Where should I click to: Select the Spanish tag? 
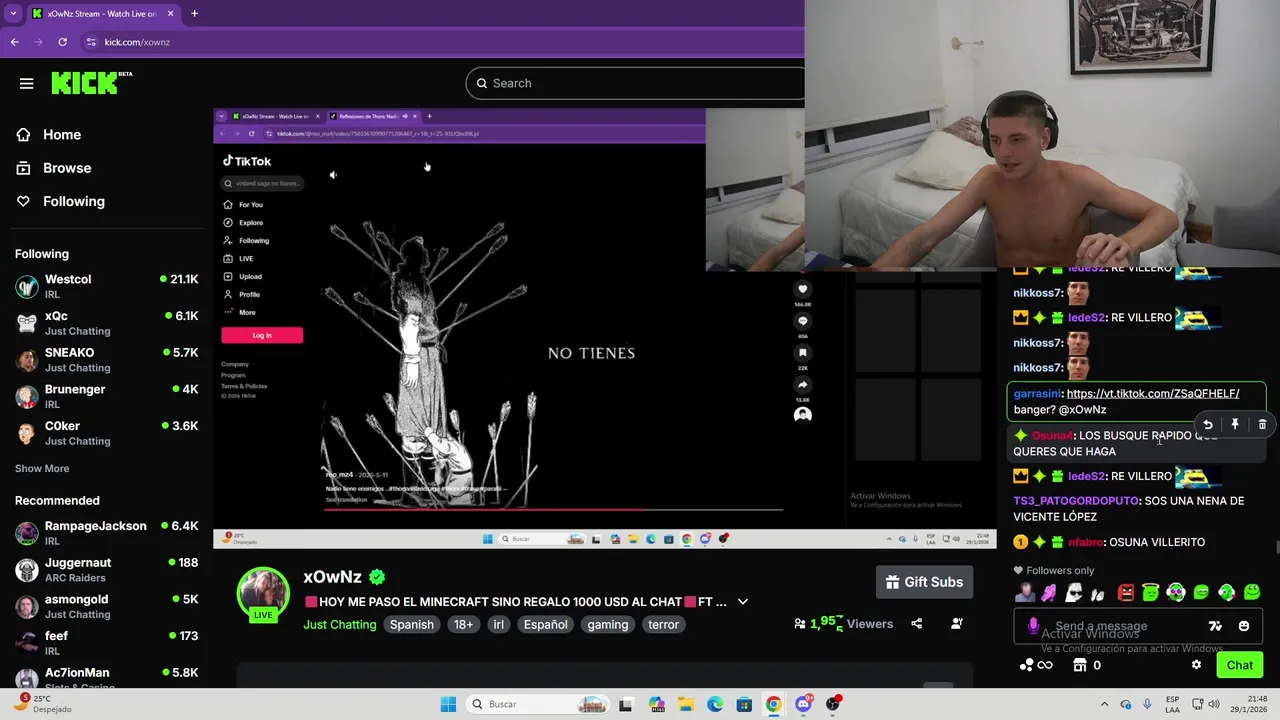[412, 625]
